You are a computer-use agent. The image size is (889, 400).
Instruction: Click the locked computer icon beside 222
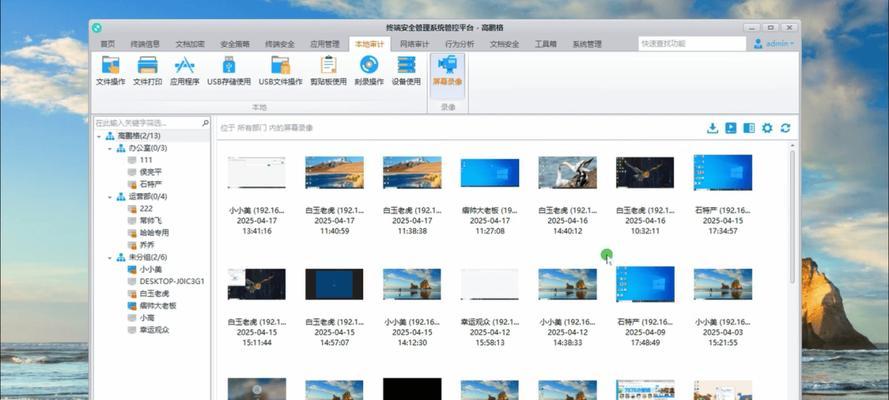pyautogui.click(x=132, y=208)
